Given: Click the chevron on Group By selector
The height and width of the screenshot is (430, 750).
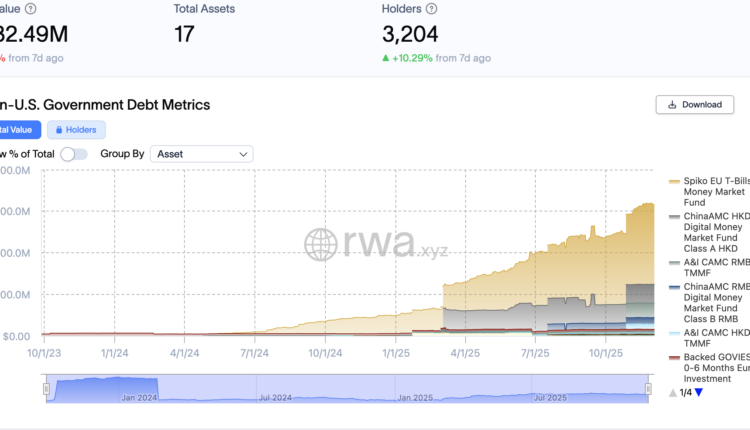Looking at the screenshot, I should pyautogui.click(x=243, y=154).
